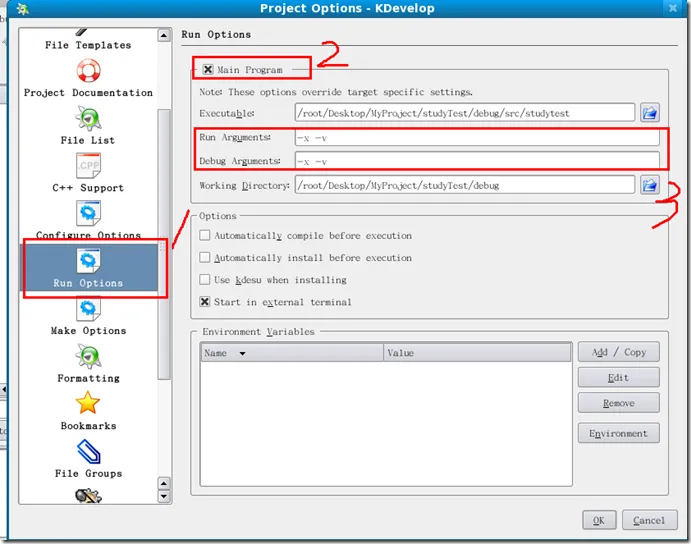Click the Value column header
This screenshot has height=544, width=691.
pos(477,353)
